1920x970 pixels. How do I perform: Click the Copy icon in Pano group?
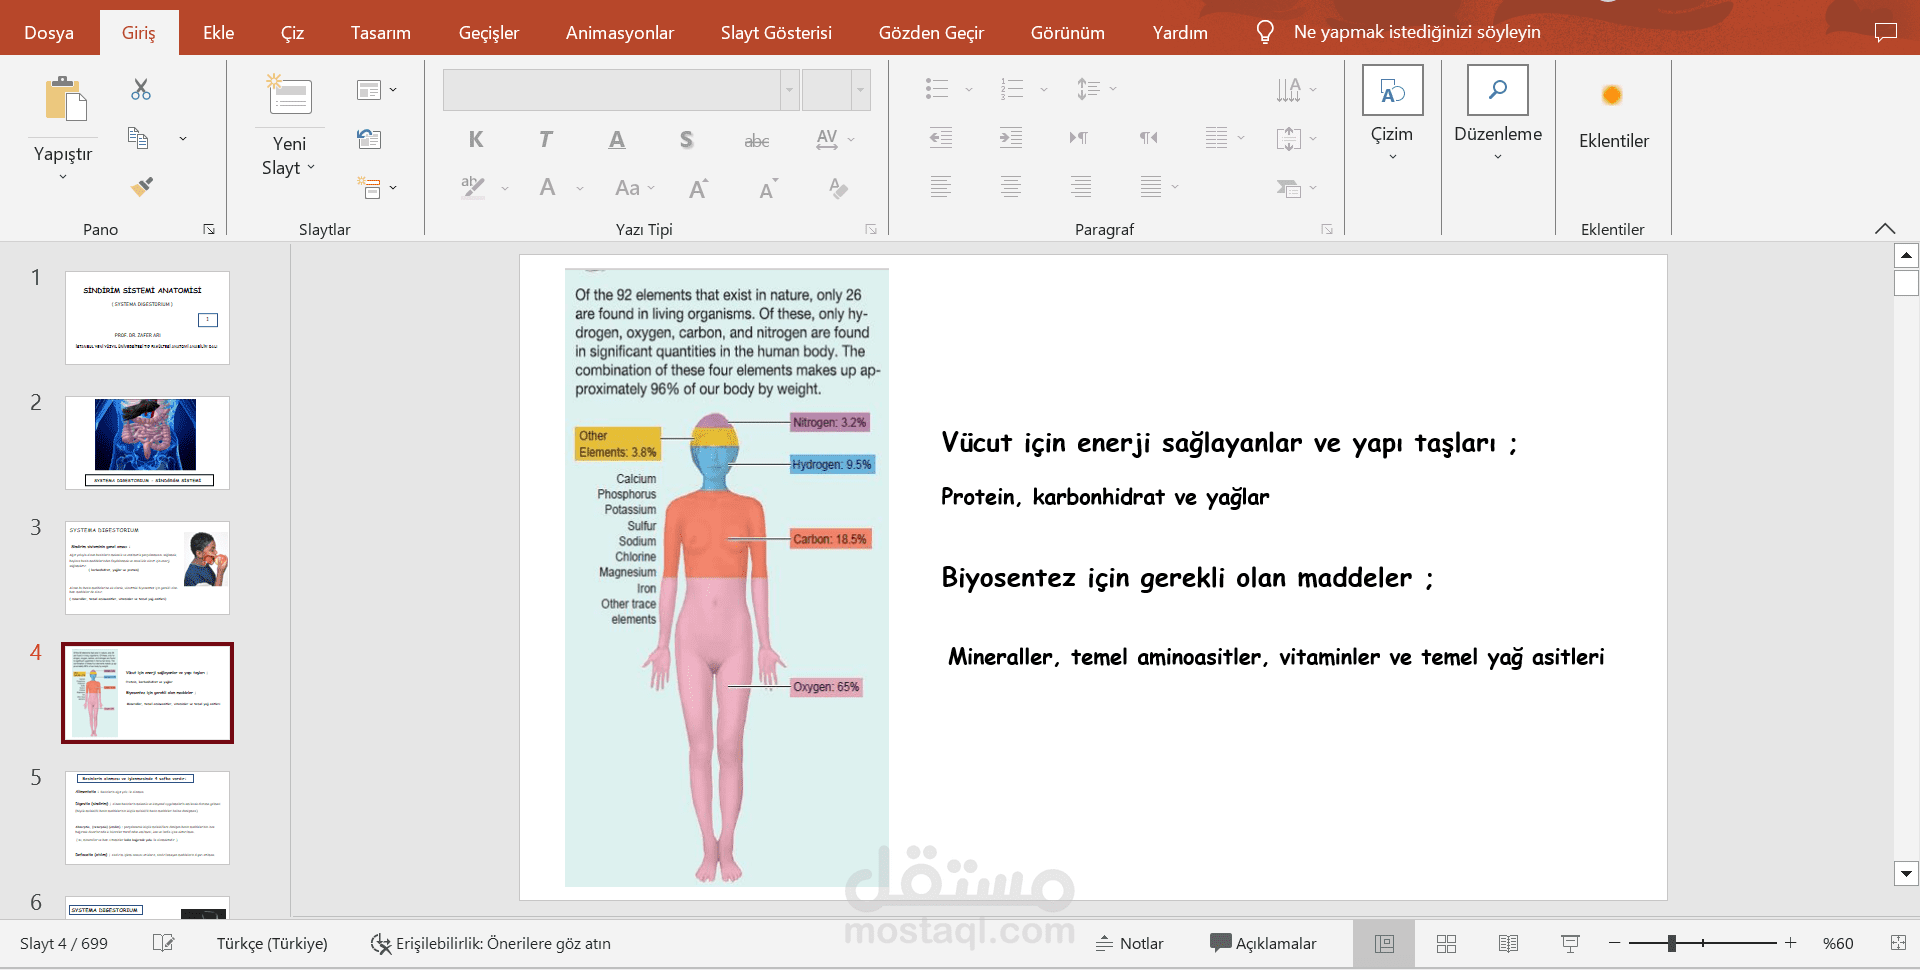[138, 138]
